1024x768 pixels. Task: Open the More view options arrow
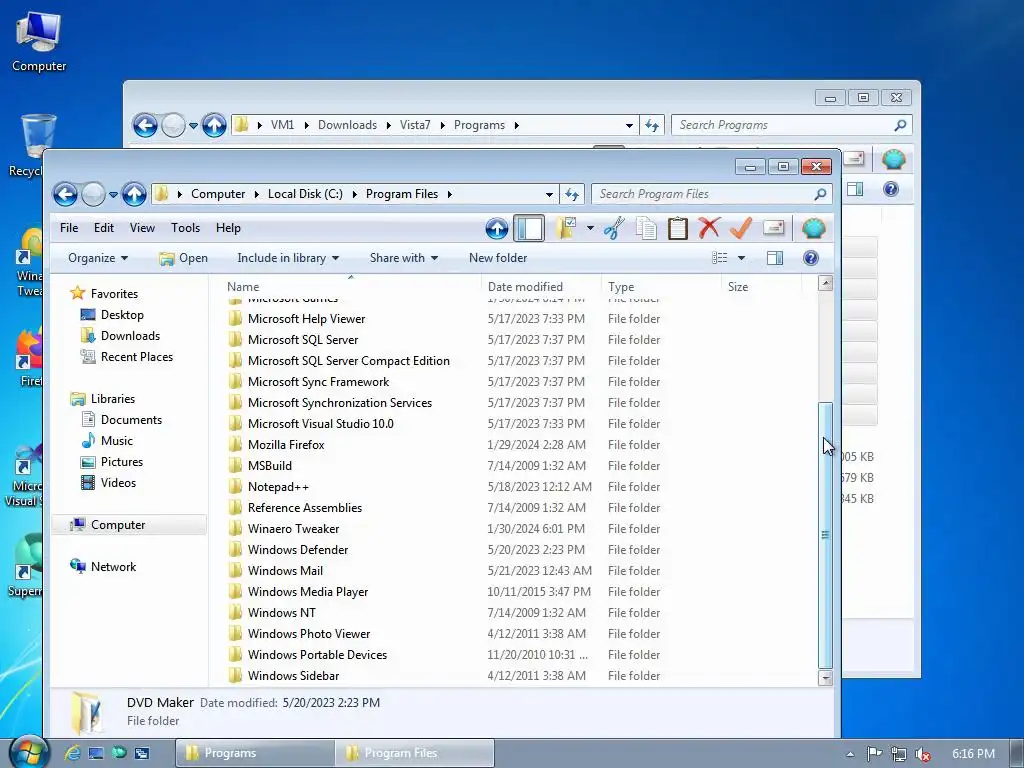pos(741,258)
